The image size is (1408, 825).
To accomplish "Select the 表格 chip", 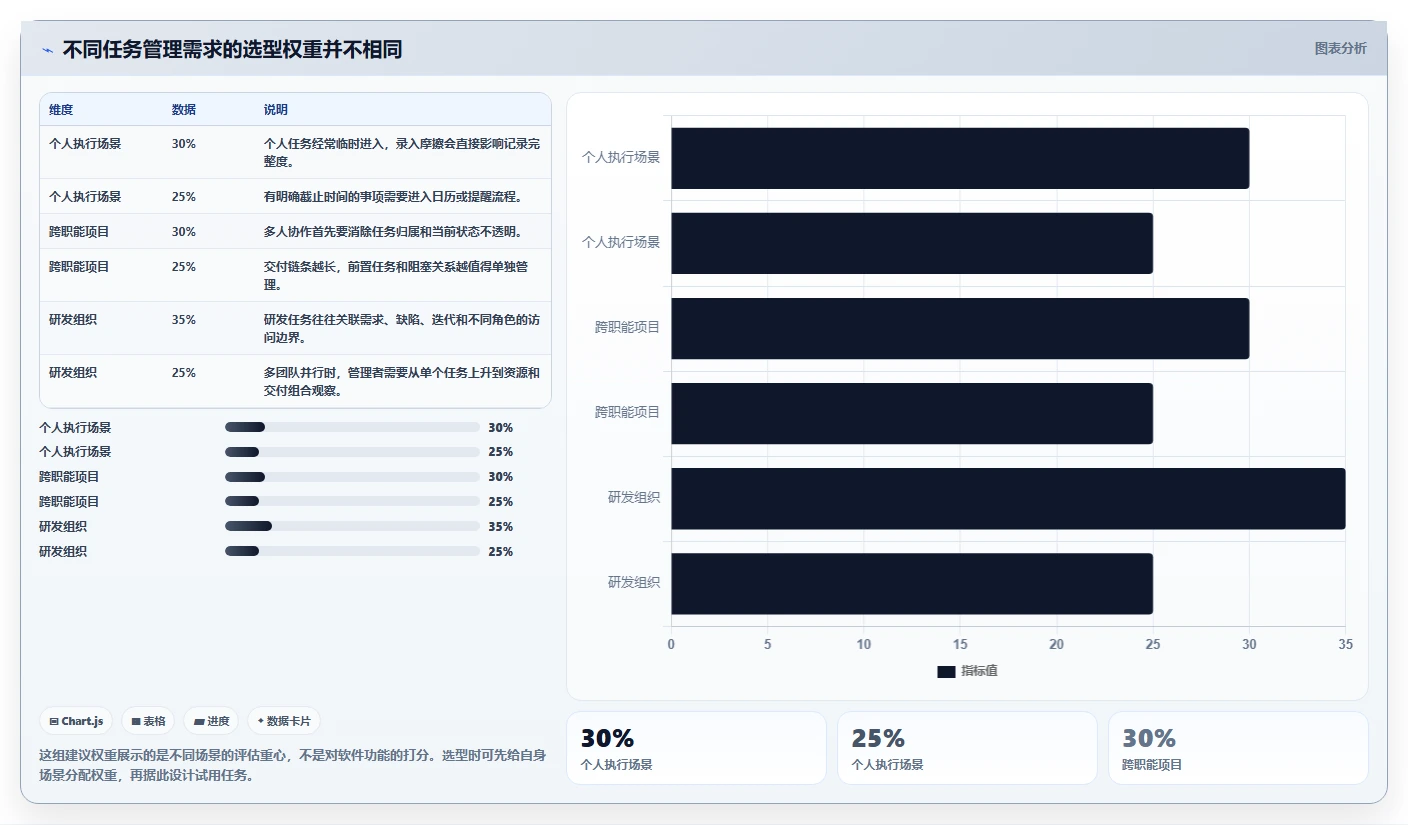I will point(149,721).
